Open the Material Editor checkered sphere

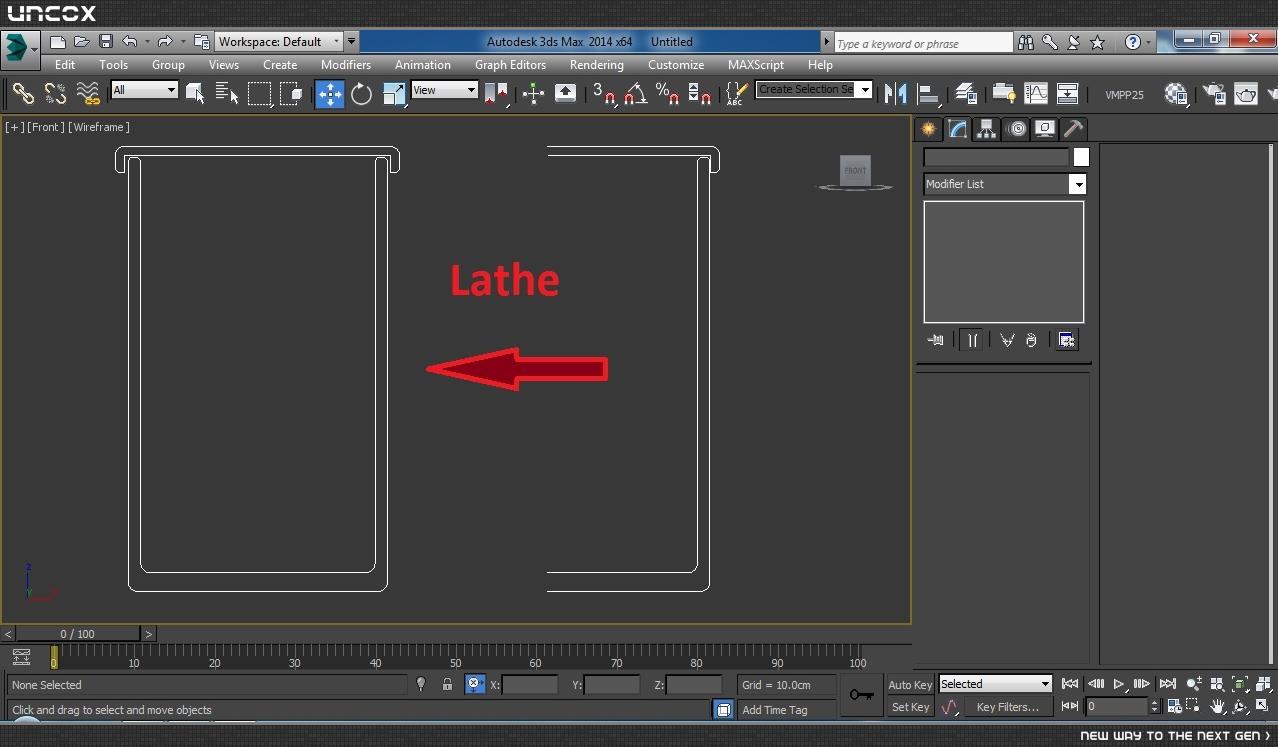point(1176,94)
